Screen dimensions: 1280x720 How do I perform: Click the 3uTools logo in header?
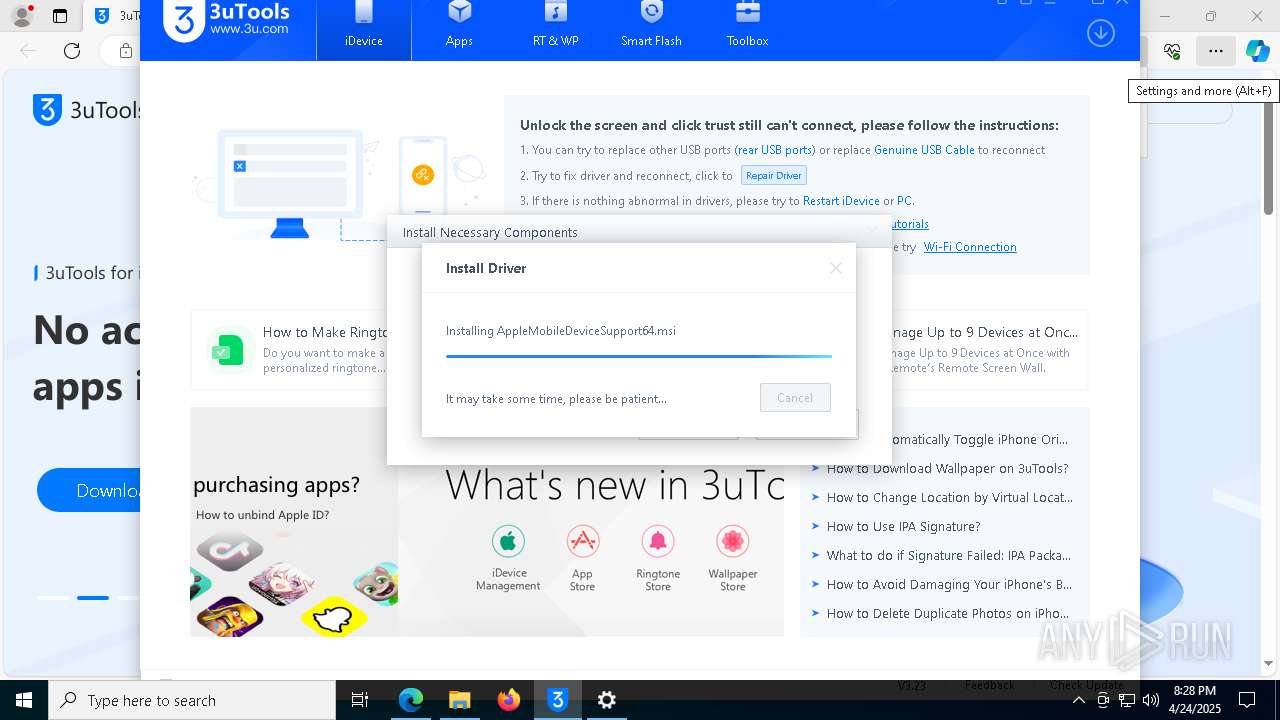pyautogui.click(x=227, y=20)
